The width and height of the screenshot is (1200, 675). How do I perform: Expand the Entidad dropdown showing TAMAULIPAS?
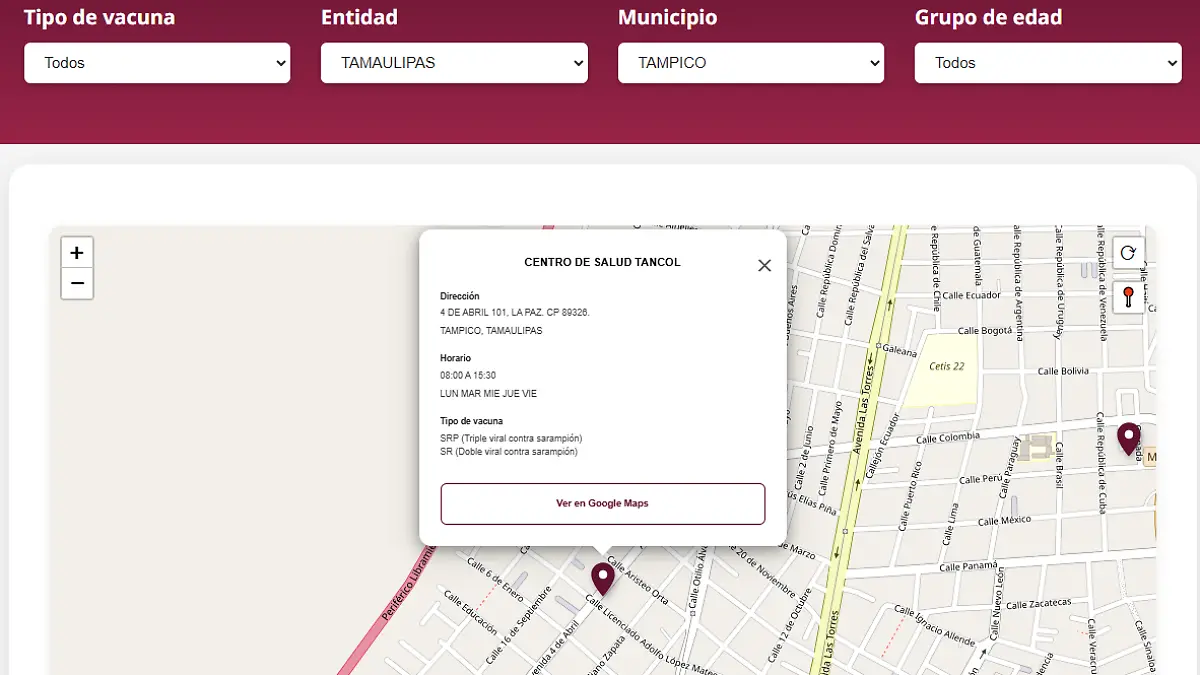454,63
